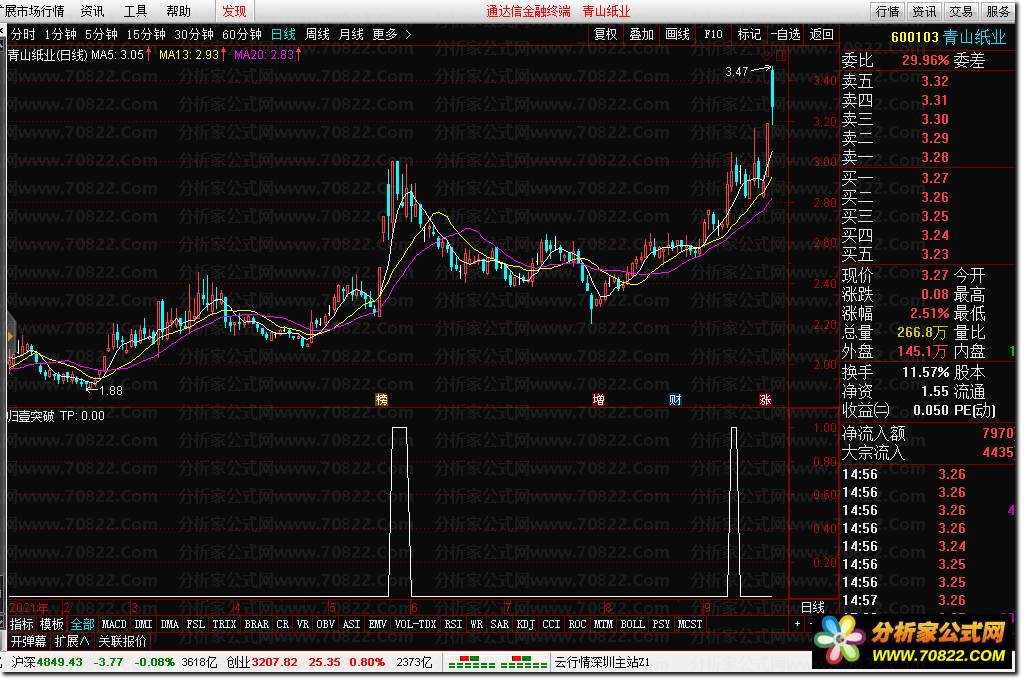Click the 创业 3207.82 index in status bar
Screen dimensions: 1024x680
262,662
